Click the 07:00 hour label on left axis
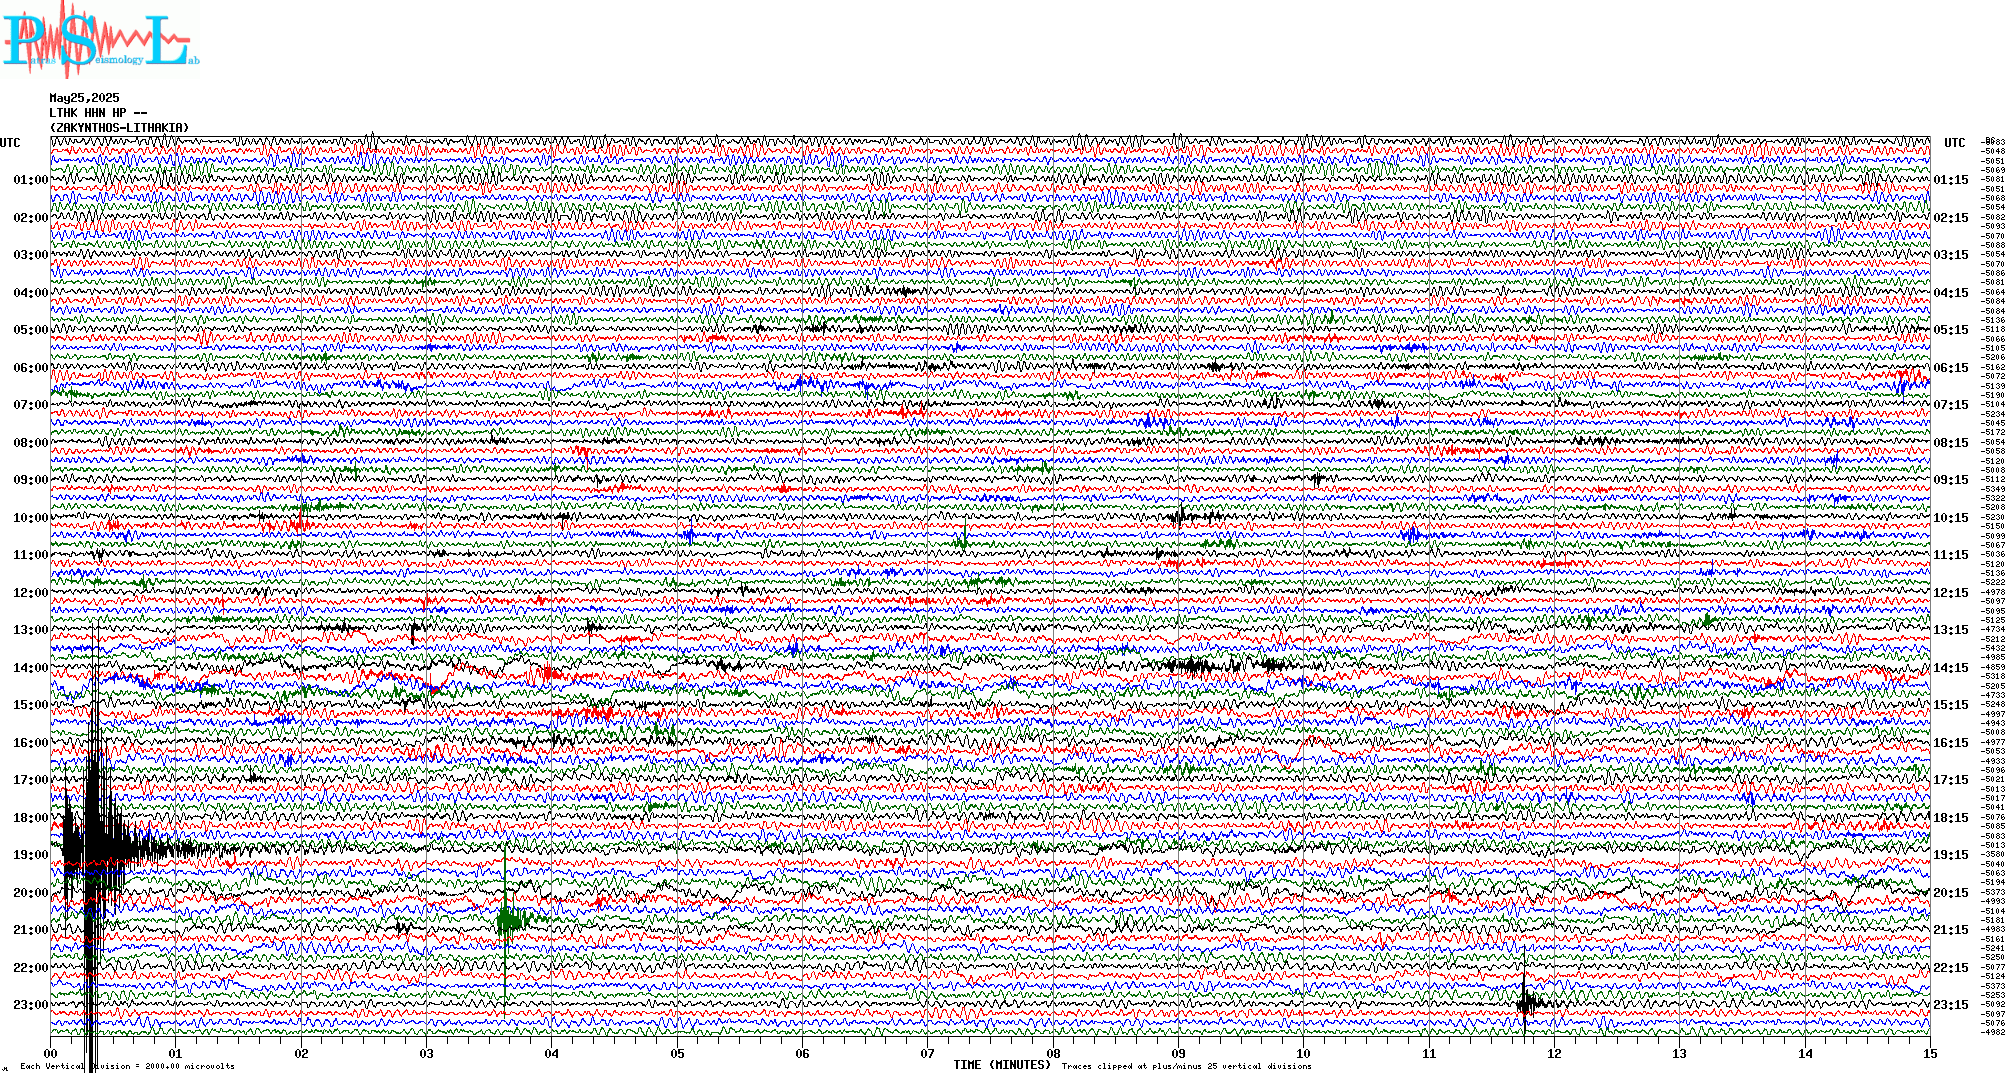The height and width of the screenshot is (1080, 2010). pos(30,405)
